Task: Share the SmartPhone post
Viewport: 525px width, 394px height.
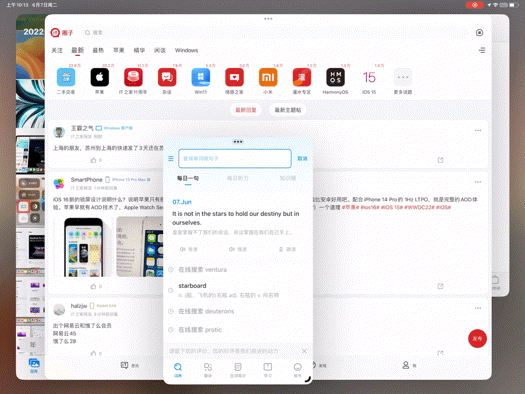Action: [440, 286]
